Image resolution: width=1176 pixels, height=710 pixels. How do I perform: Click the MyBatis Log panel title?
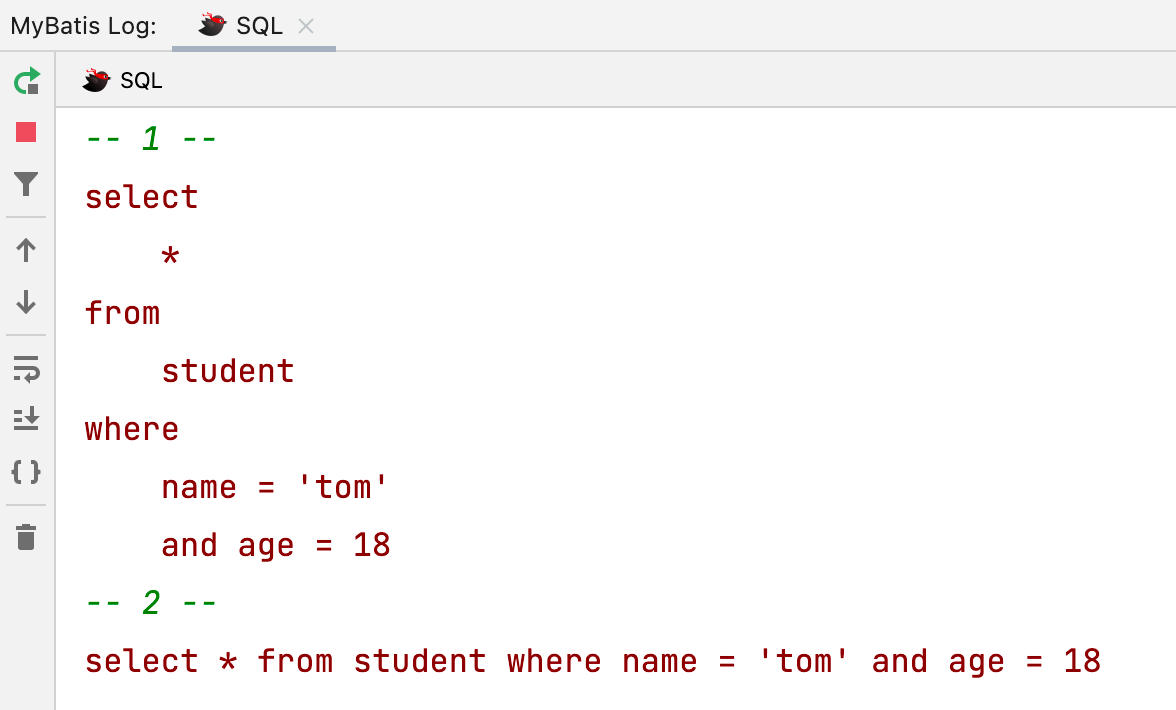83,26
